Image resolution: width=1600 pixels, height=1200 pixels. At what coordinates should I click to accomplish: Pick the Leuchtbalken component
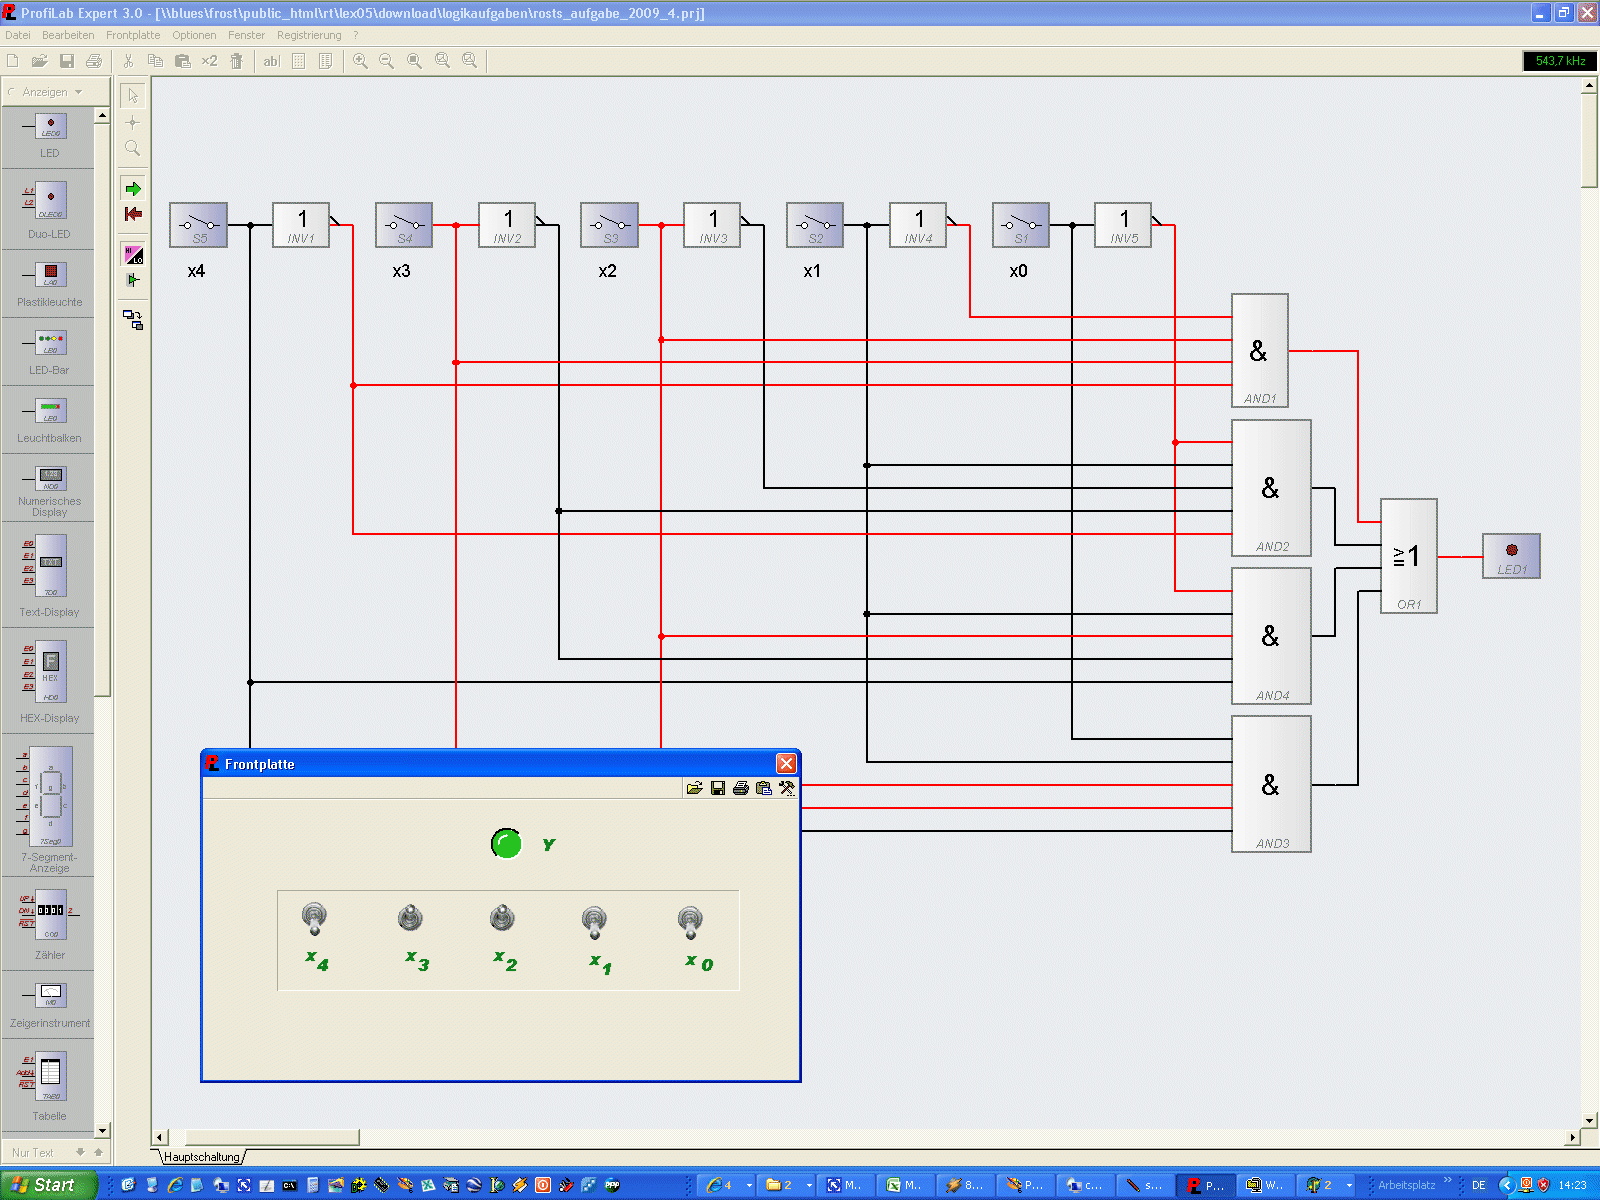49,420
